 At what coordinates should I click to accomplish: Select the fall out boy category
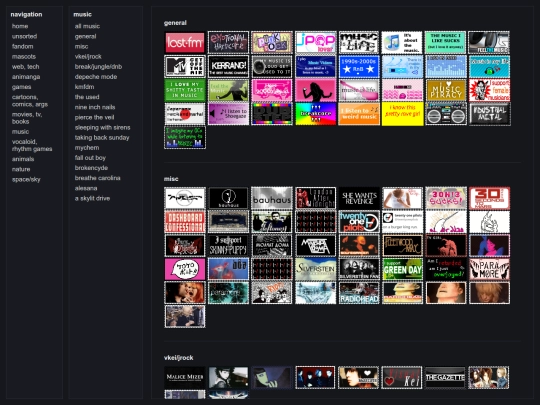90,158
